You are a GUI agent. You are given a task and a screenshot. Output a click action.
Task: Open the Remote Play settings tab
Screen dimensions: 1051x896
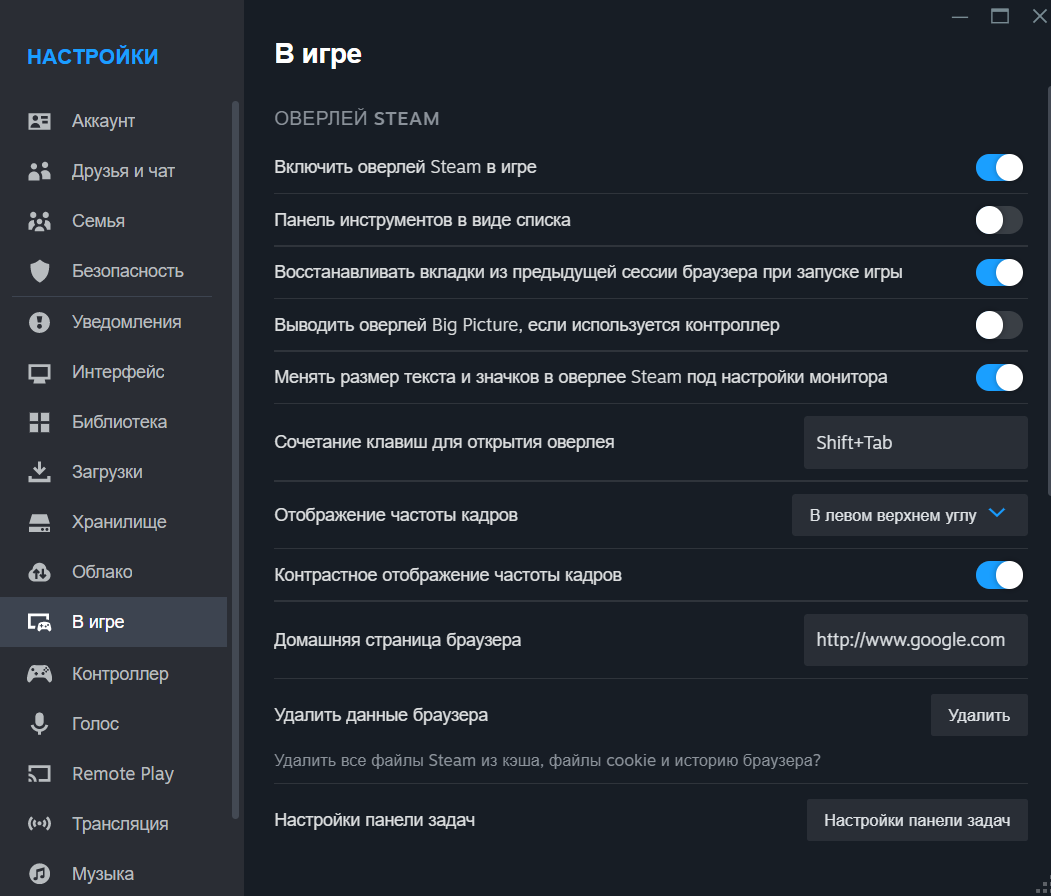point(122,774)
